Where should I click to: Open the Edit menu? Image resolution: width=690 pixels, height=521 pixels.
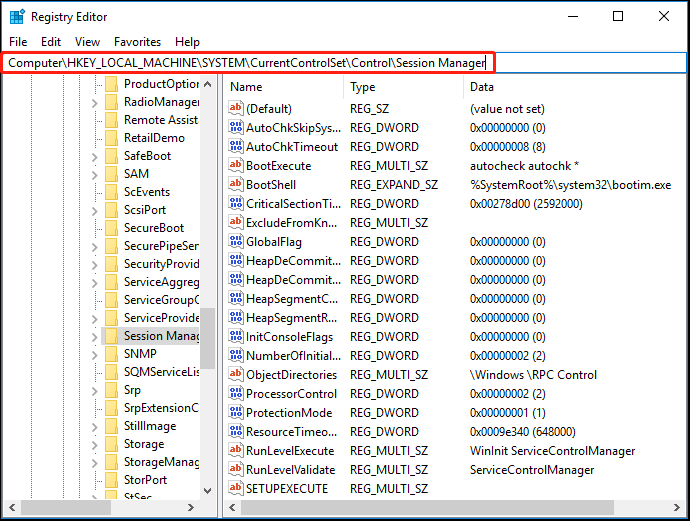[51, 42]
